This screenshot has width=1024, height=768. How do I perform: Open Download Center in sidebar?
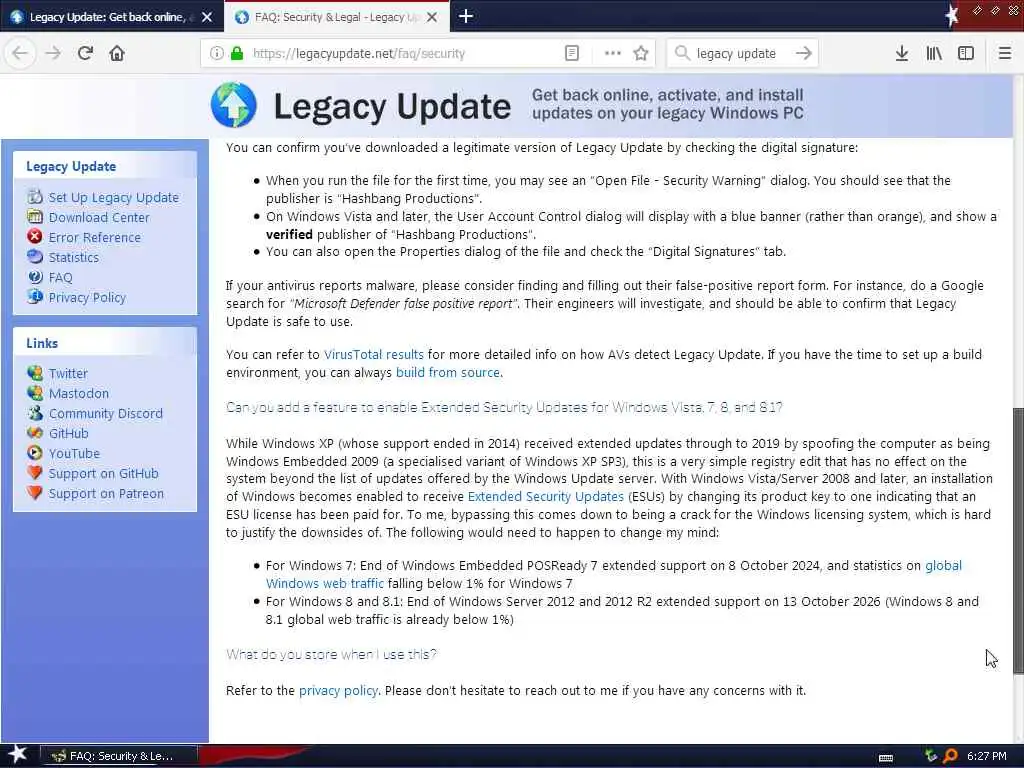[x=99, y=217]
